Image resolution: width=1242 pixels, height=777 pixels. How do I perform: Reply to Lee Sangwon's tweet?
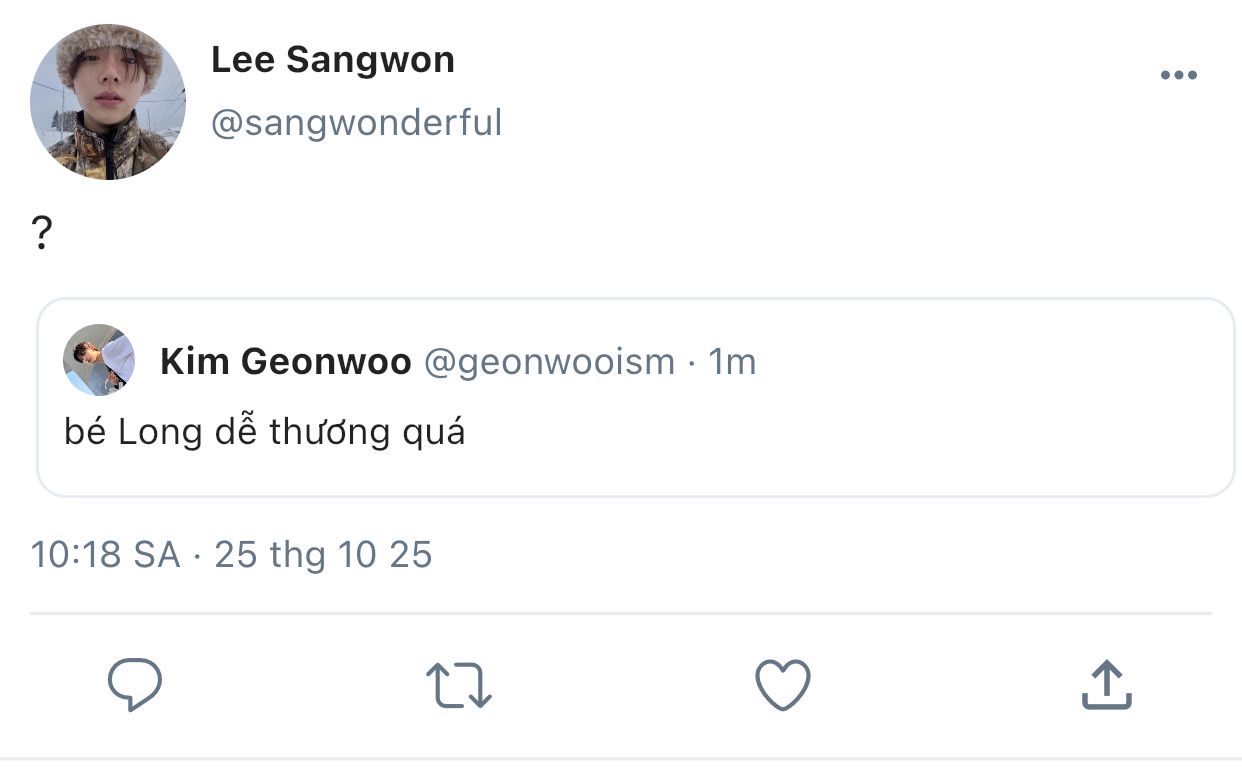pyautogui.click(x=135, y=686)
